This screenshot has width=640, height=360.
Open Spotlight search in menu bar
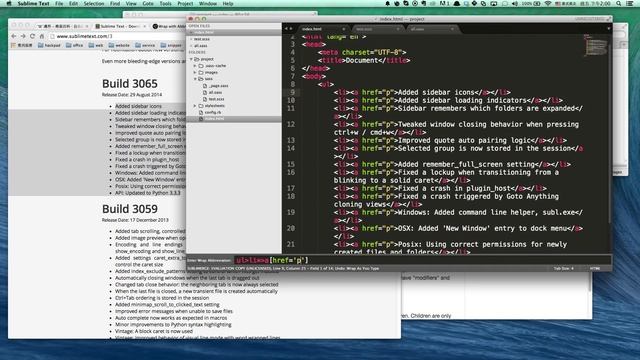[619, 3]
